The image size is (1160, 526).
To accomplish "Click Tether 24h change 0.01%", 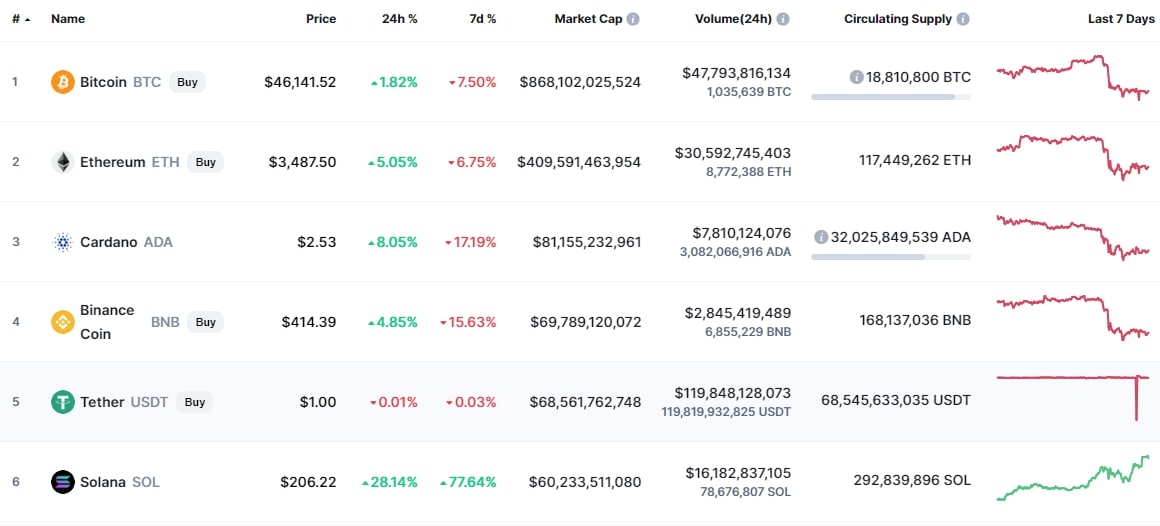I will coord(394,402).
